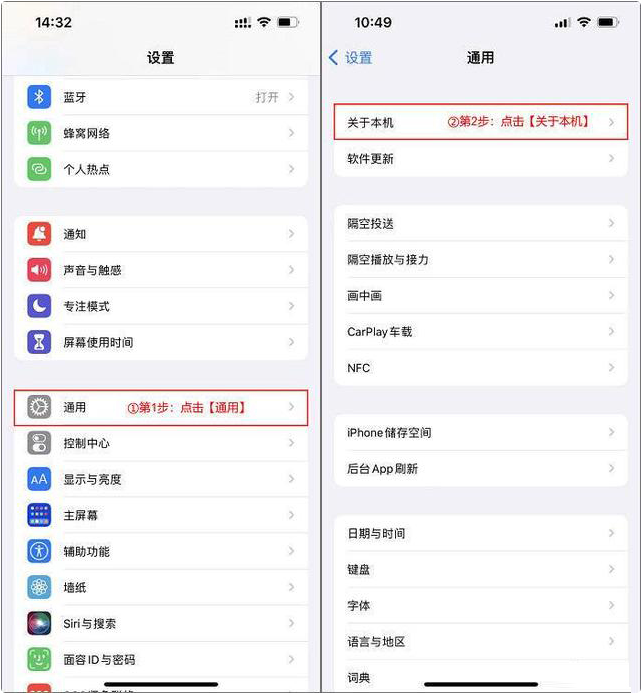Tap the green cellular network icon

point(39,133)
